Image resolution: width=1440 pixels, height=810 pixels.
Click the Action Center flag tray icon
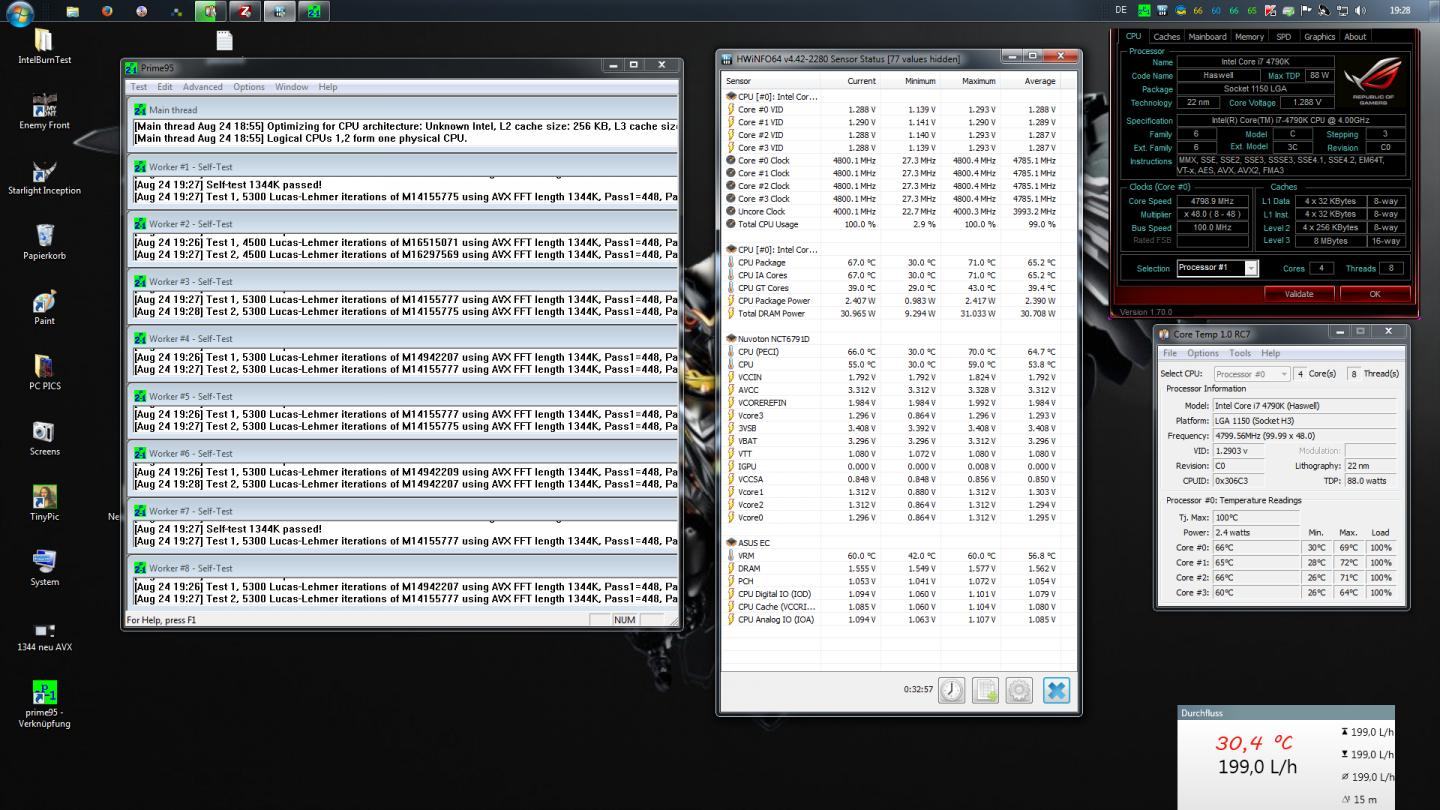tap(1306, 10)
